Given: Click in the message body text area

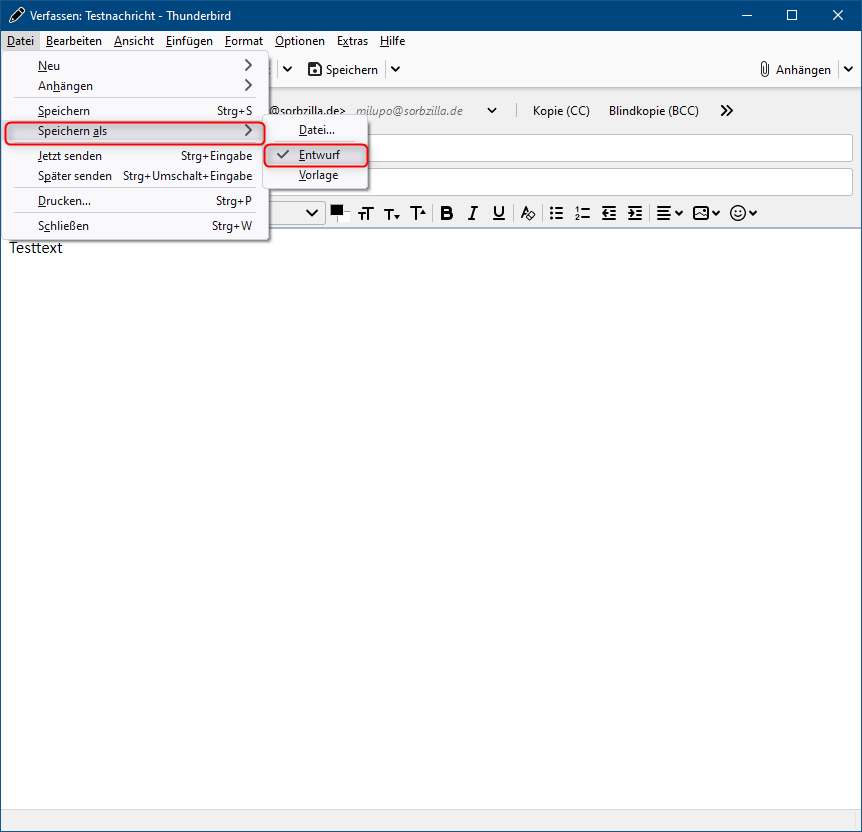Looking at the screenshot, I should pyautogui.click(x=430, y=500).
